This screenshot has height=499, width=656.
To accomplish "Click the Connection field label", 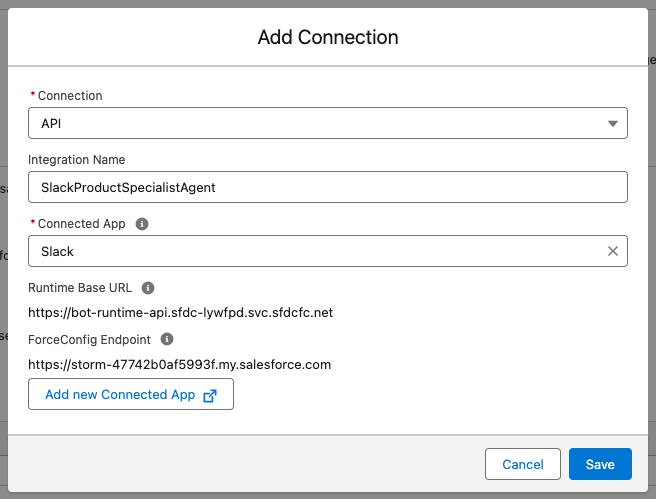I will pos(70,95).
